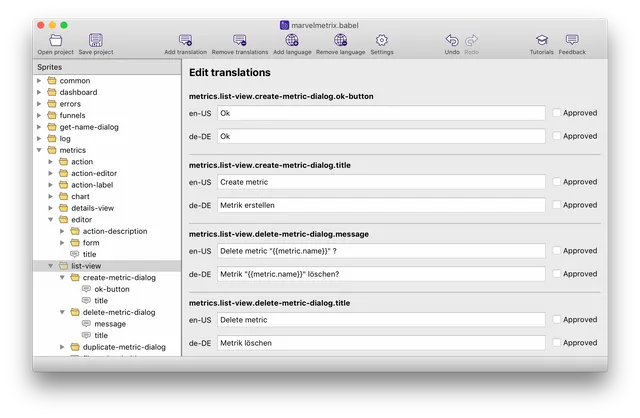Click the ok-button translation key icon
Image resolution: width=640 pixels, height=418 pixels.
tap(86, 289)
